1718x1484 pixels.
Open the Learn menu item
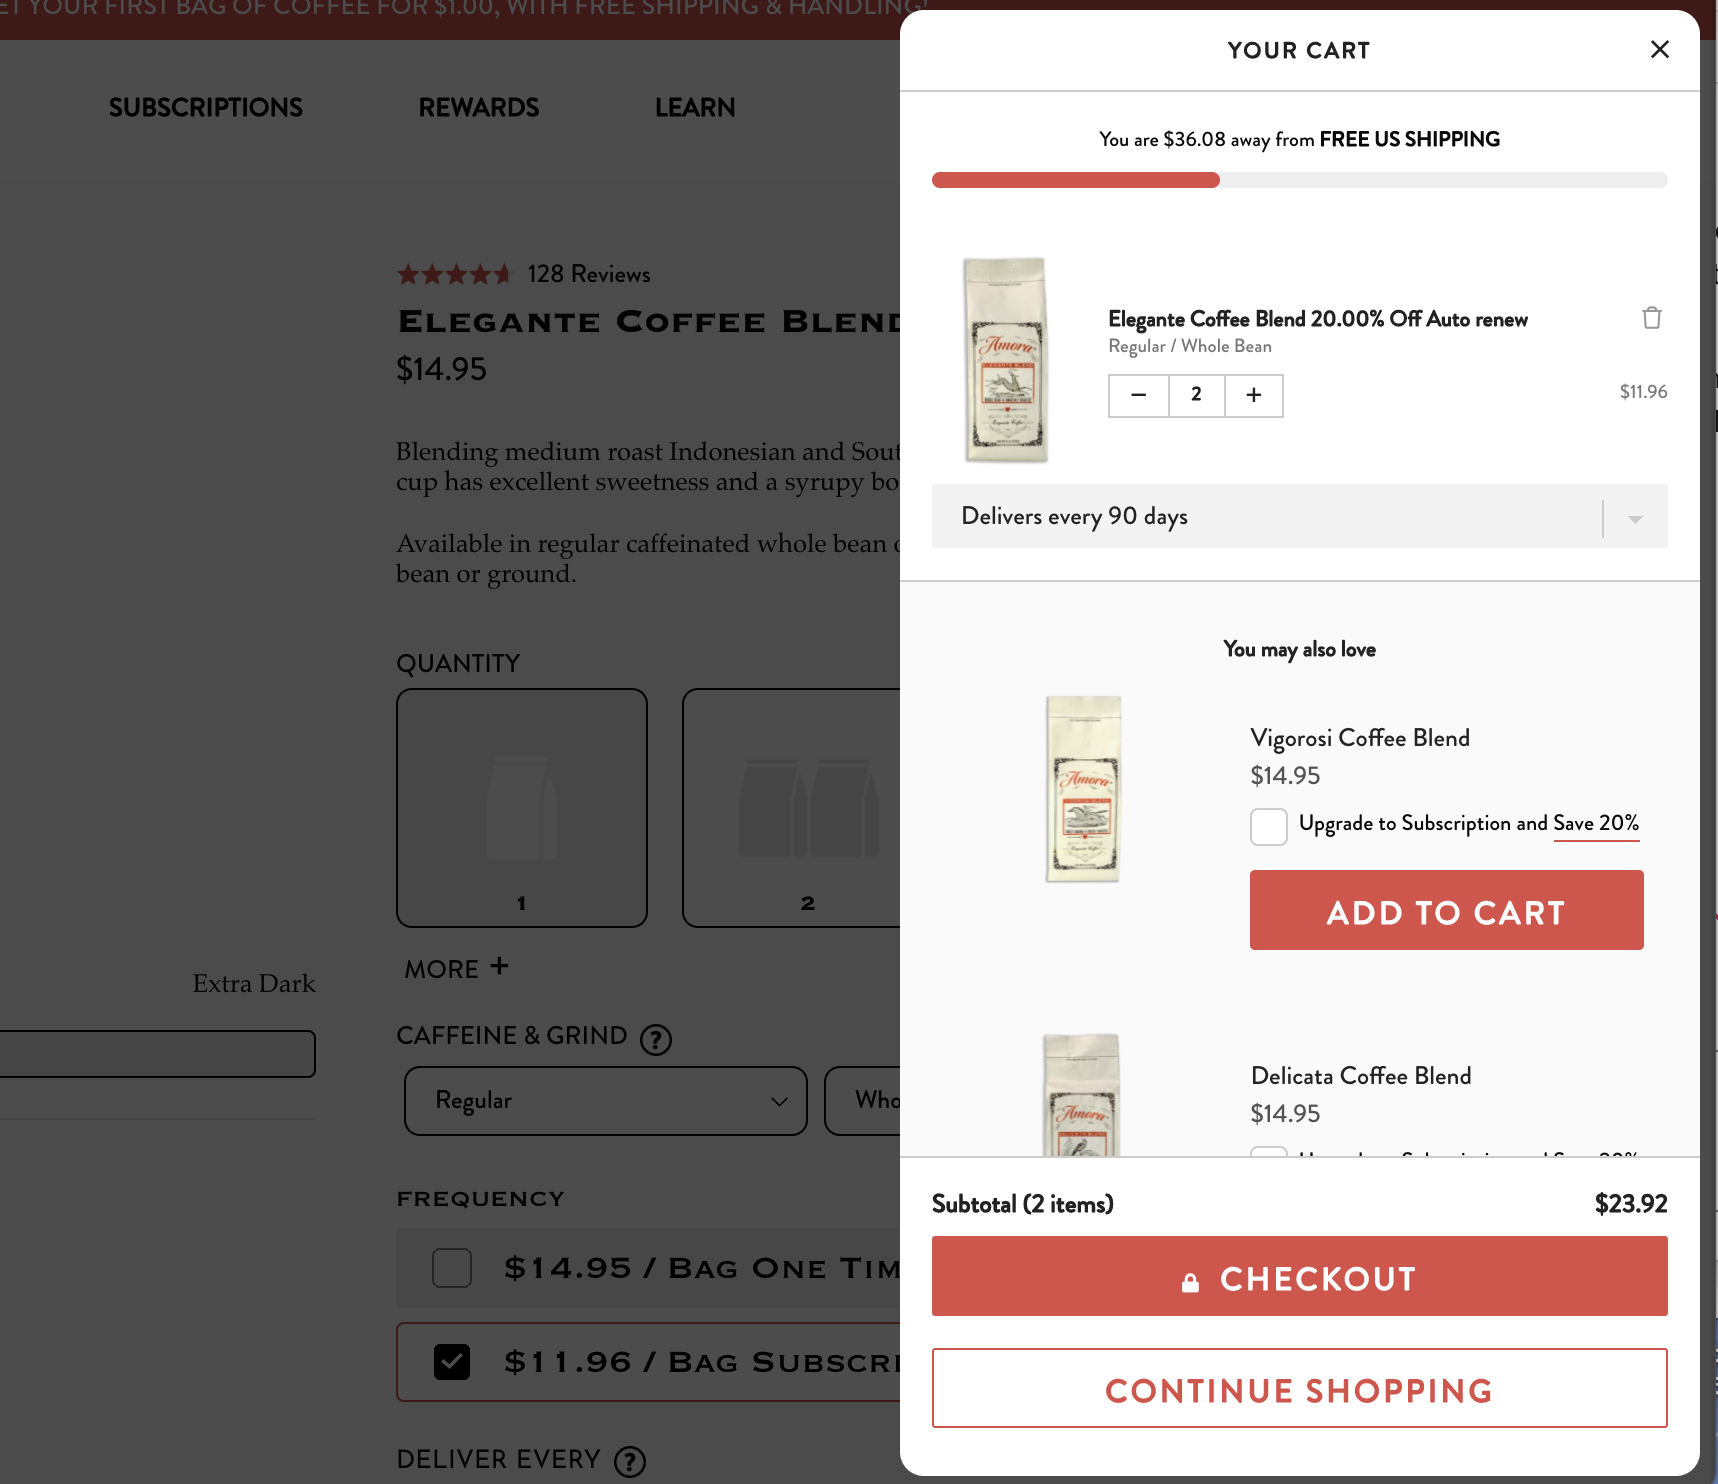pos(695,107)
